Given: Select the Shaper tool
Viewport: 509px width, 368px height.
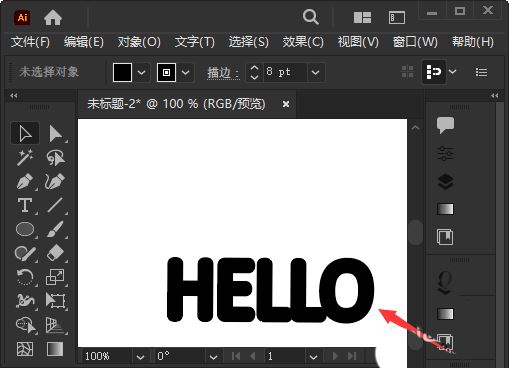Looking at the screenshot, I should (x=25, y=253).
